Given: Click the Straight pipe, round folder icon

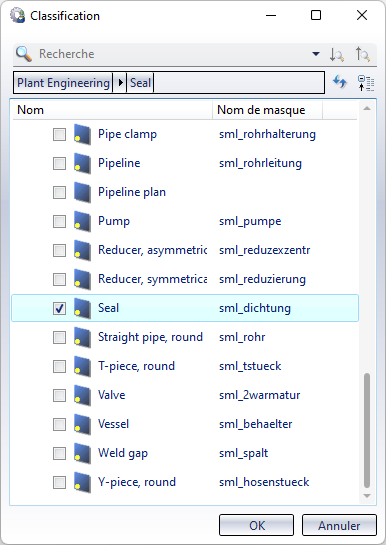Looking at the screenshot, I should click(x=82, y=337).
